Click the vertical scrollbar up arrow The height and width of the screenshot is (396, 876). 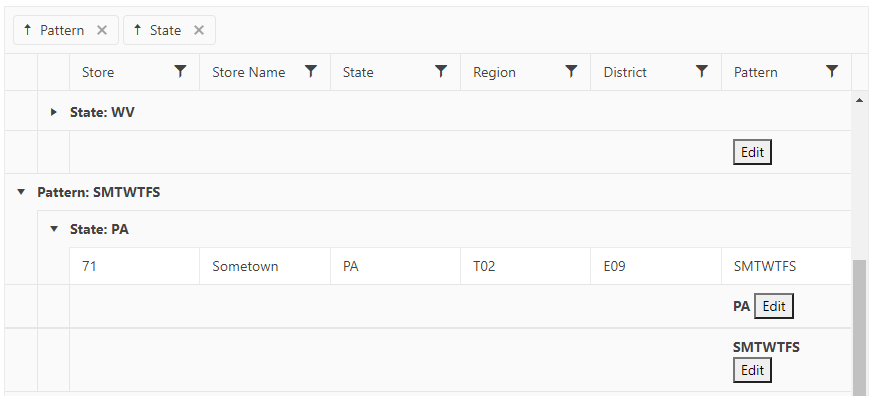[x=859, y=100]
